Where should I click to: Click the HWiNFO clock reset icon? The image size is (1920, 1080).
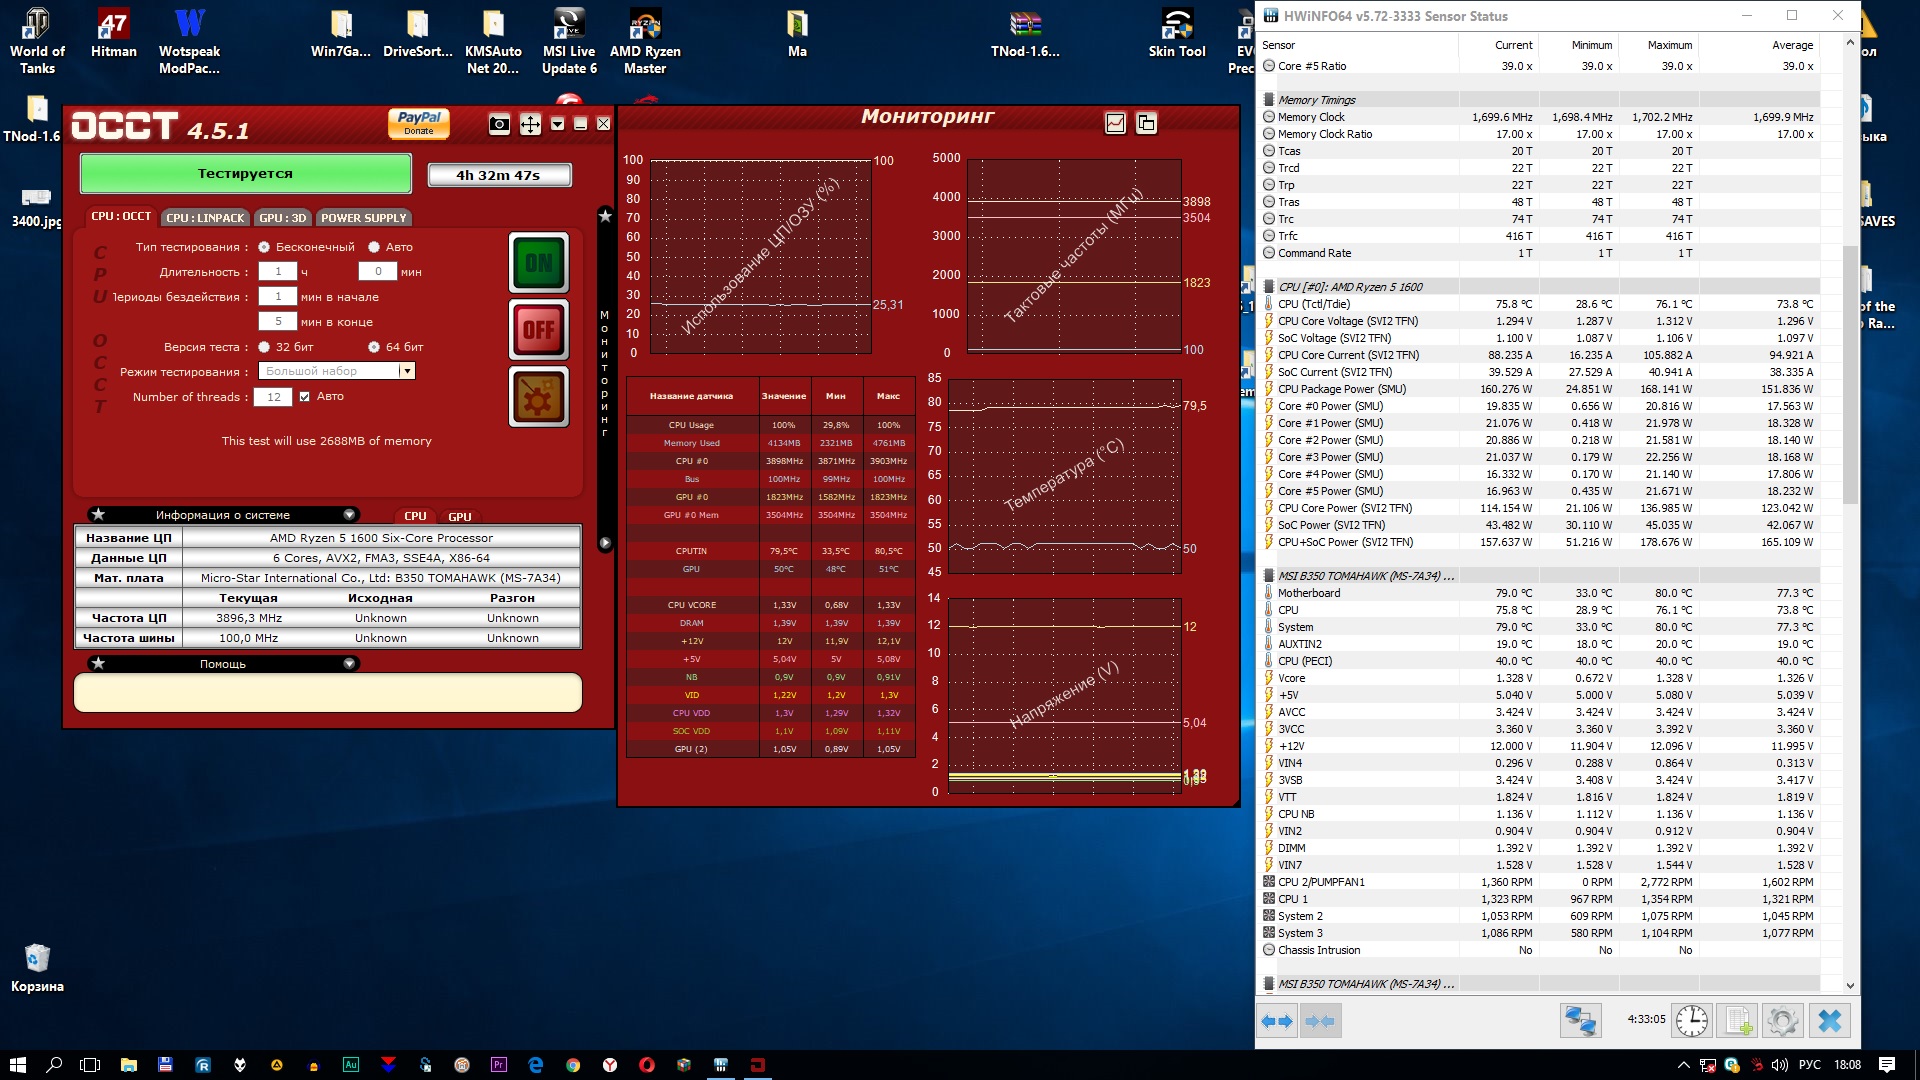(x=1692, y=1021)
